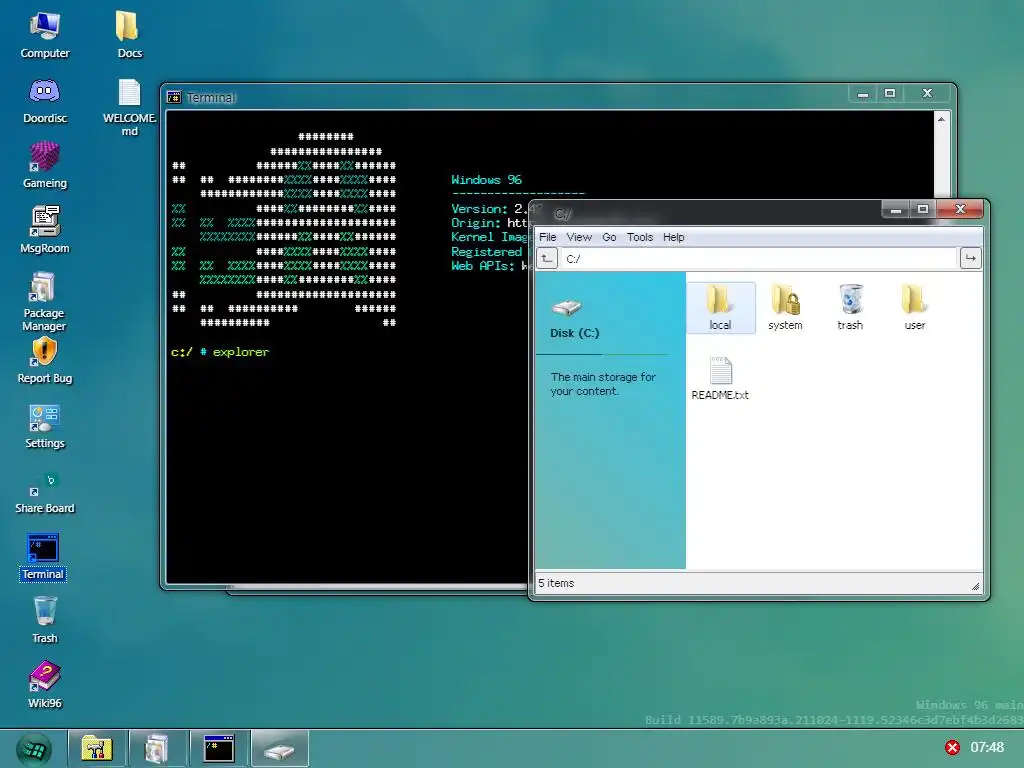Close the Terminal window
Image resolution: width=1024 pixels, height=768 pixels.
pos(927,93)
